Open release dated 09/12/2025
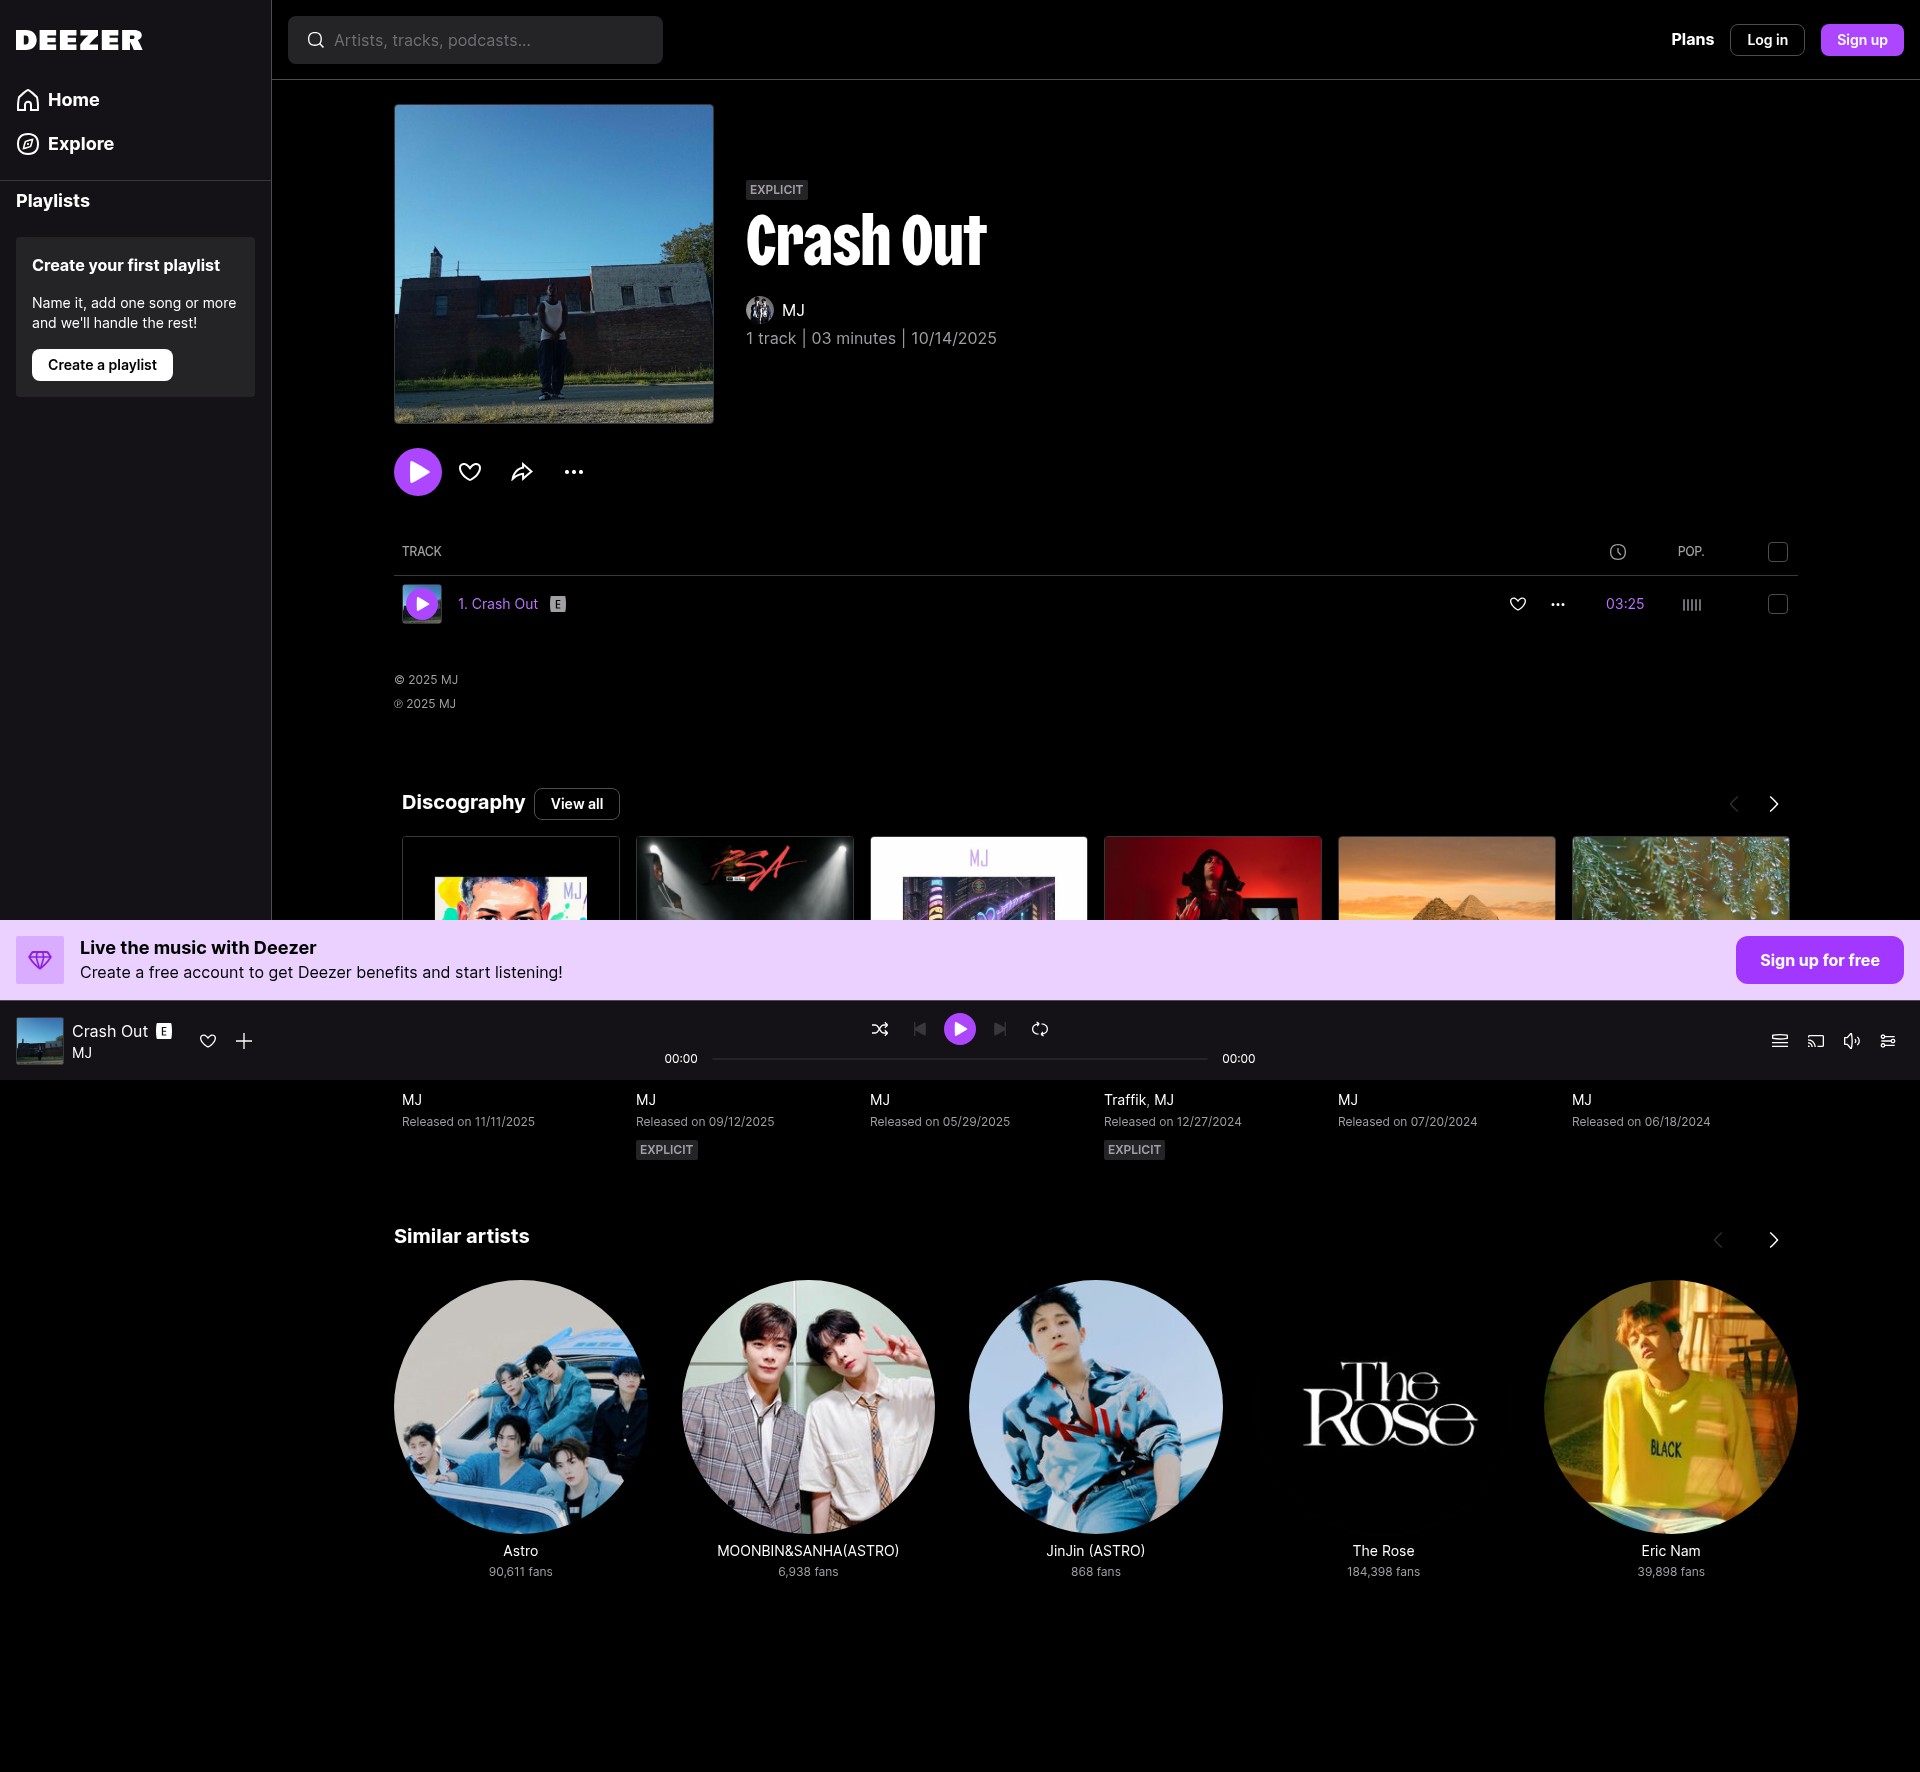The width and height of the screenshot is (1920, 1772). [745, 878]
